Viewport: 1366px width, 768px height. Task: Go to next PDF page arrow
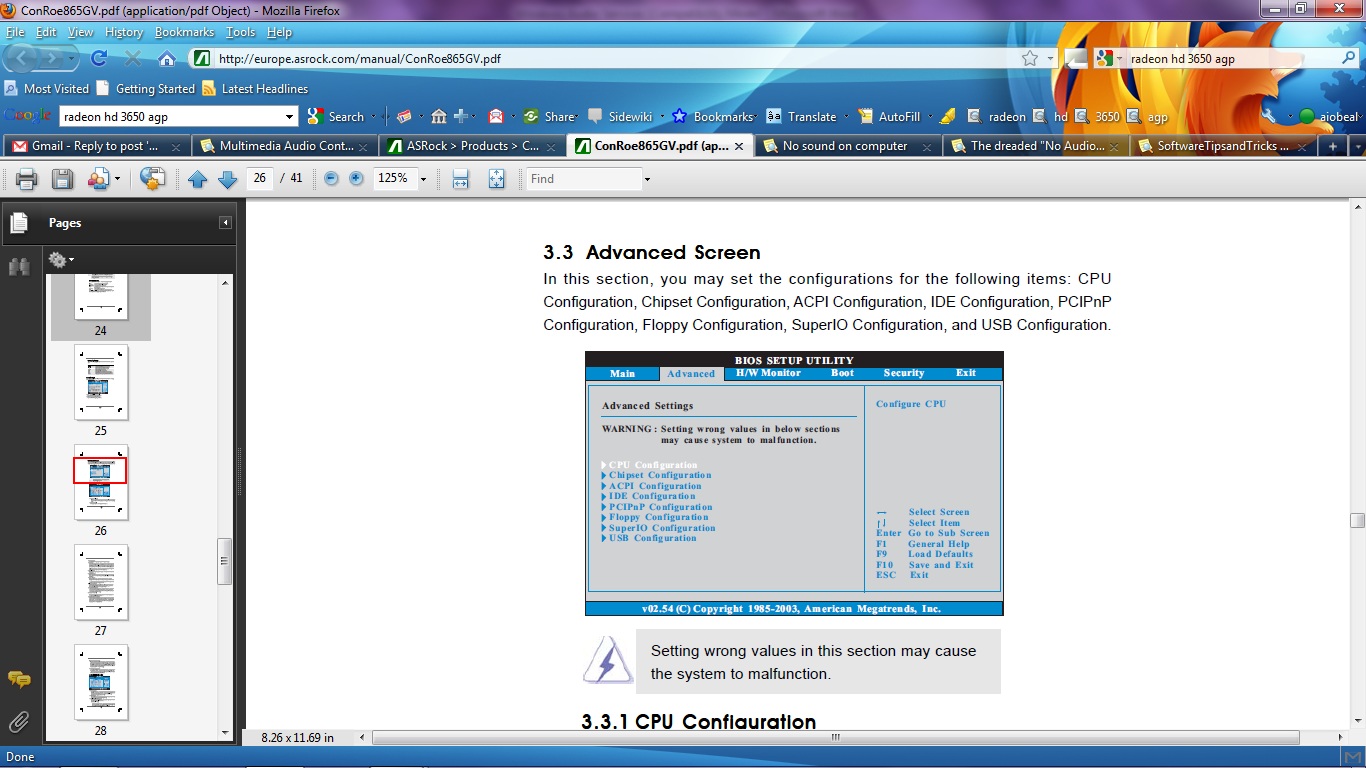(x=227, y=179)
